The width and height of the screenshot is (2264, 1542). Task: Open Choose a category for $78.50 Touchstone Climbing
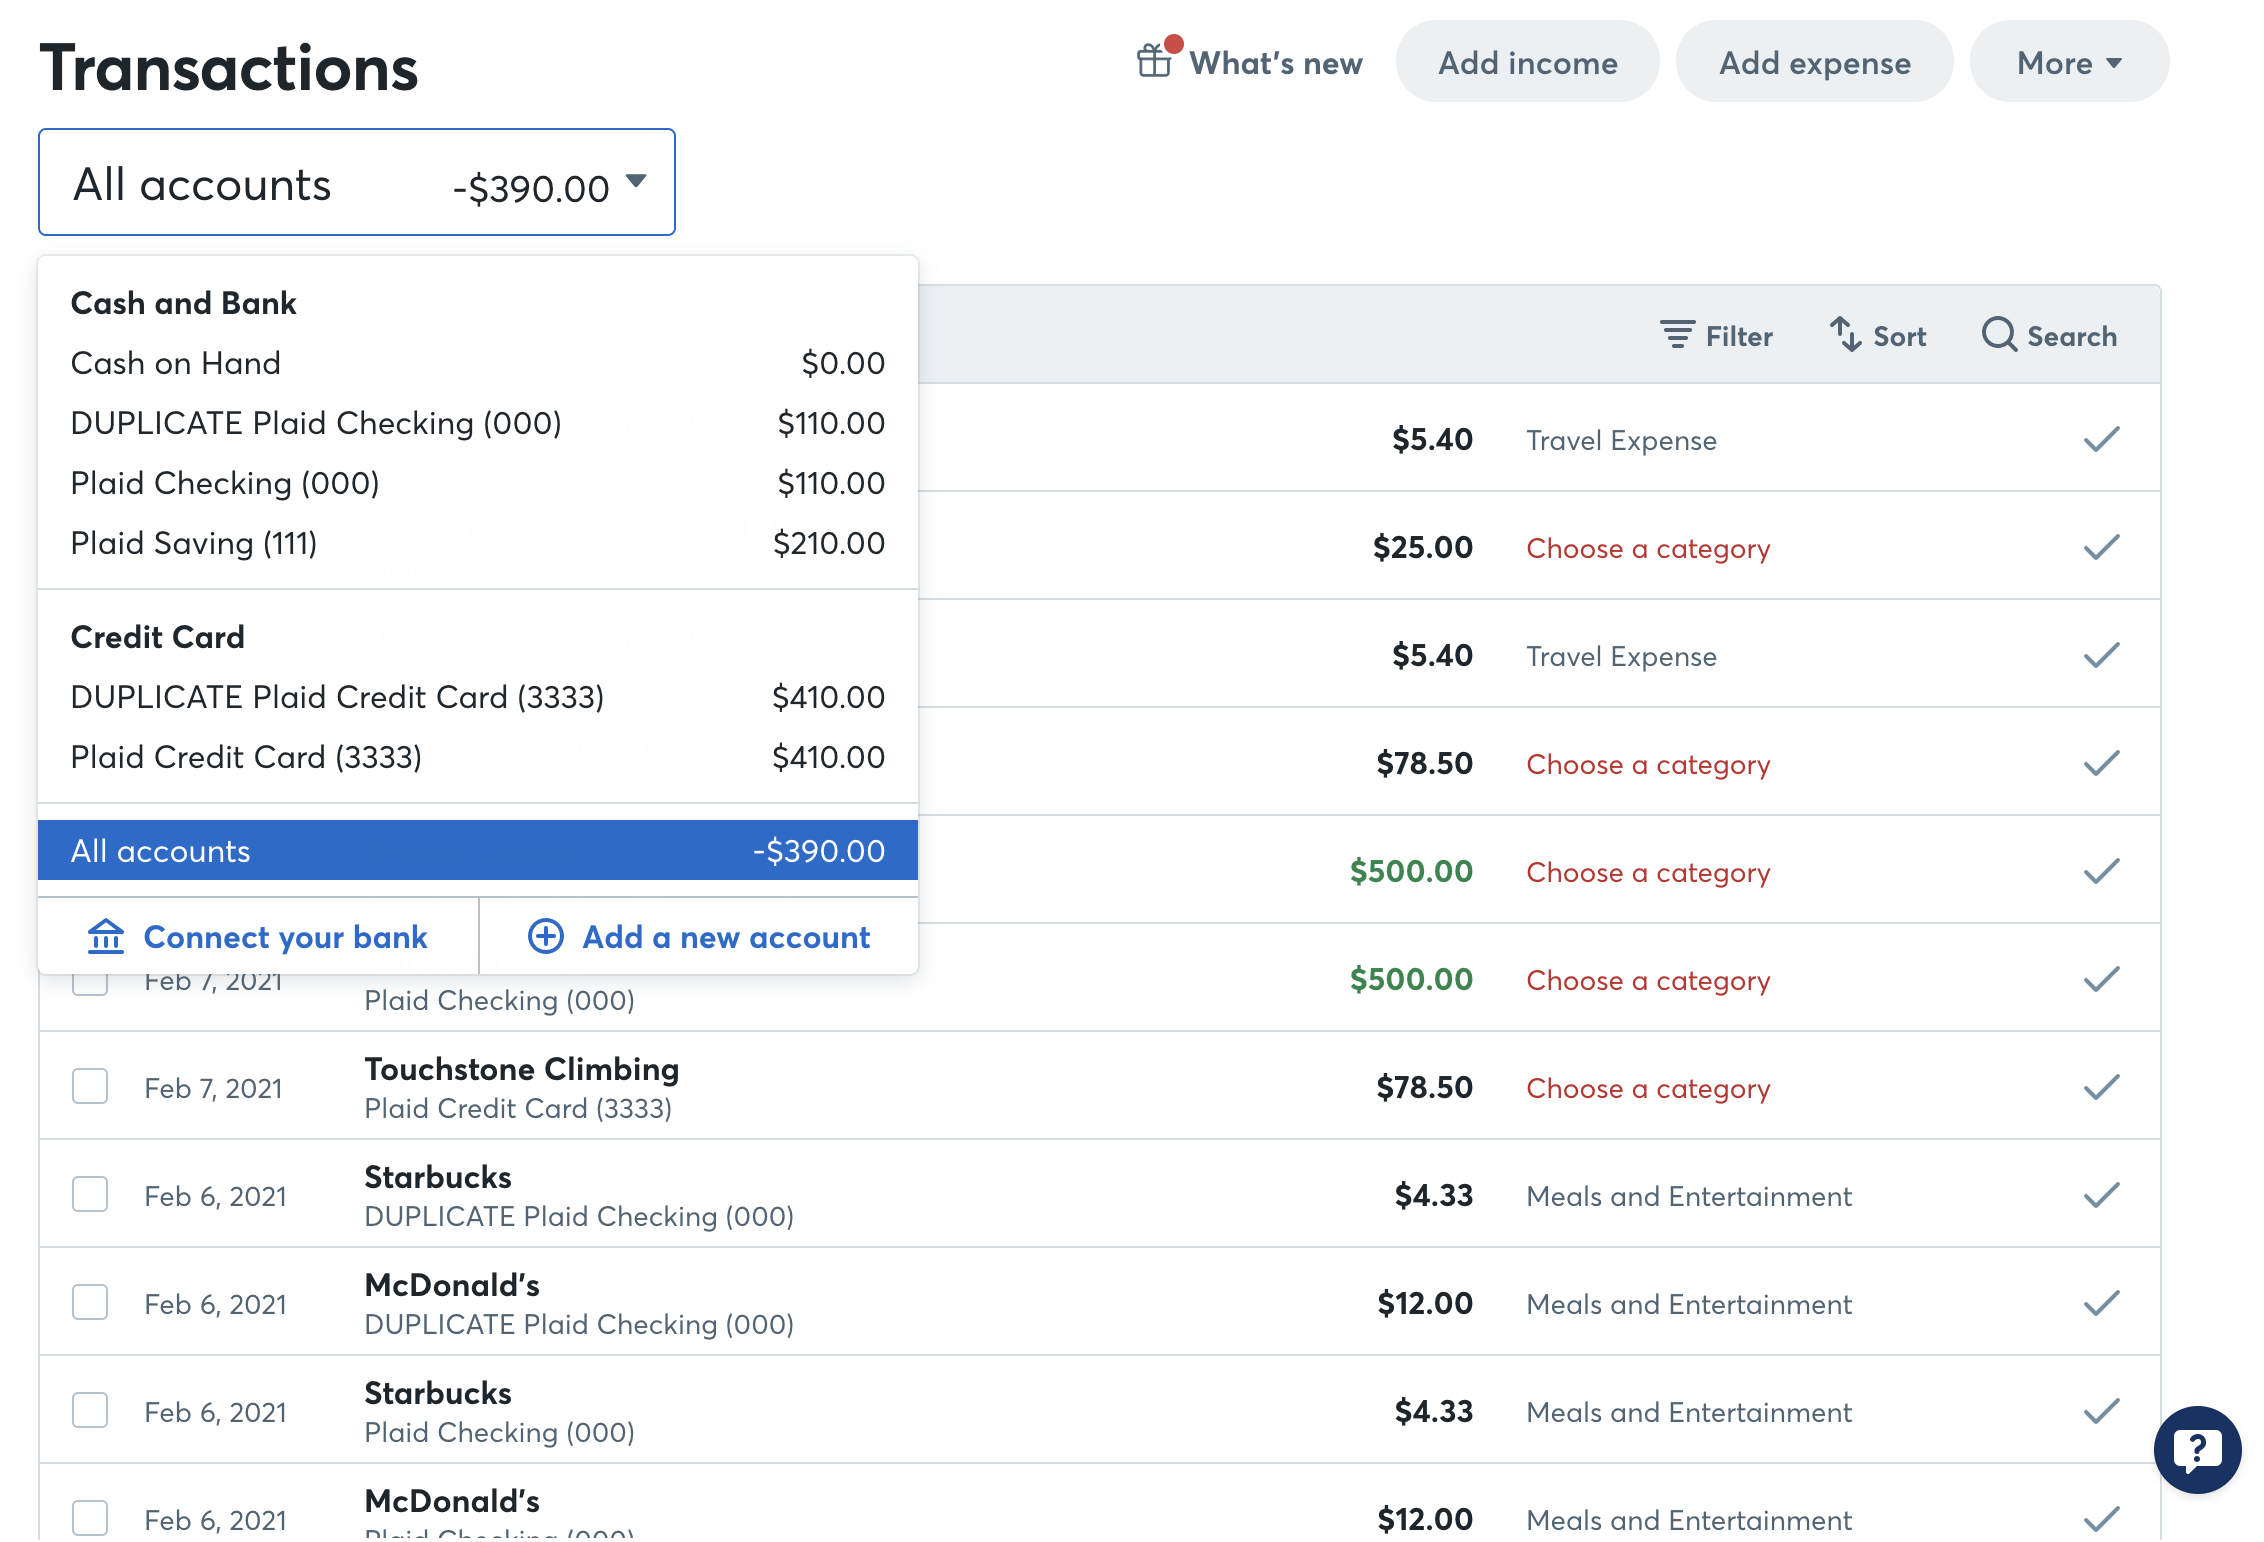[x=1647, y=1088]
